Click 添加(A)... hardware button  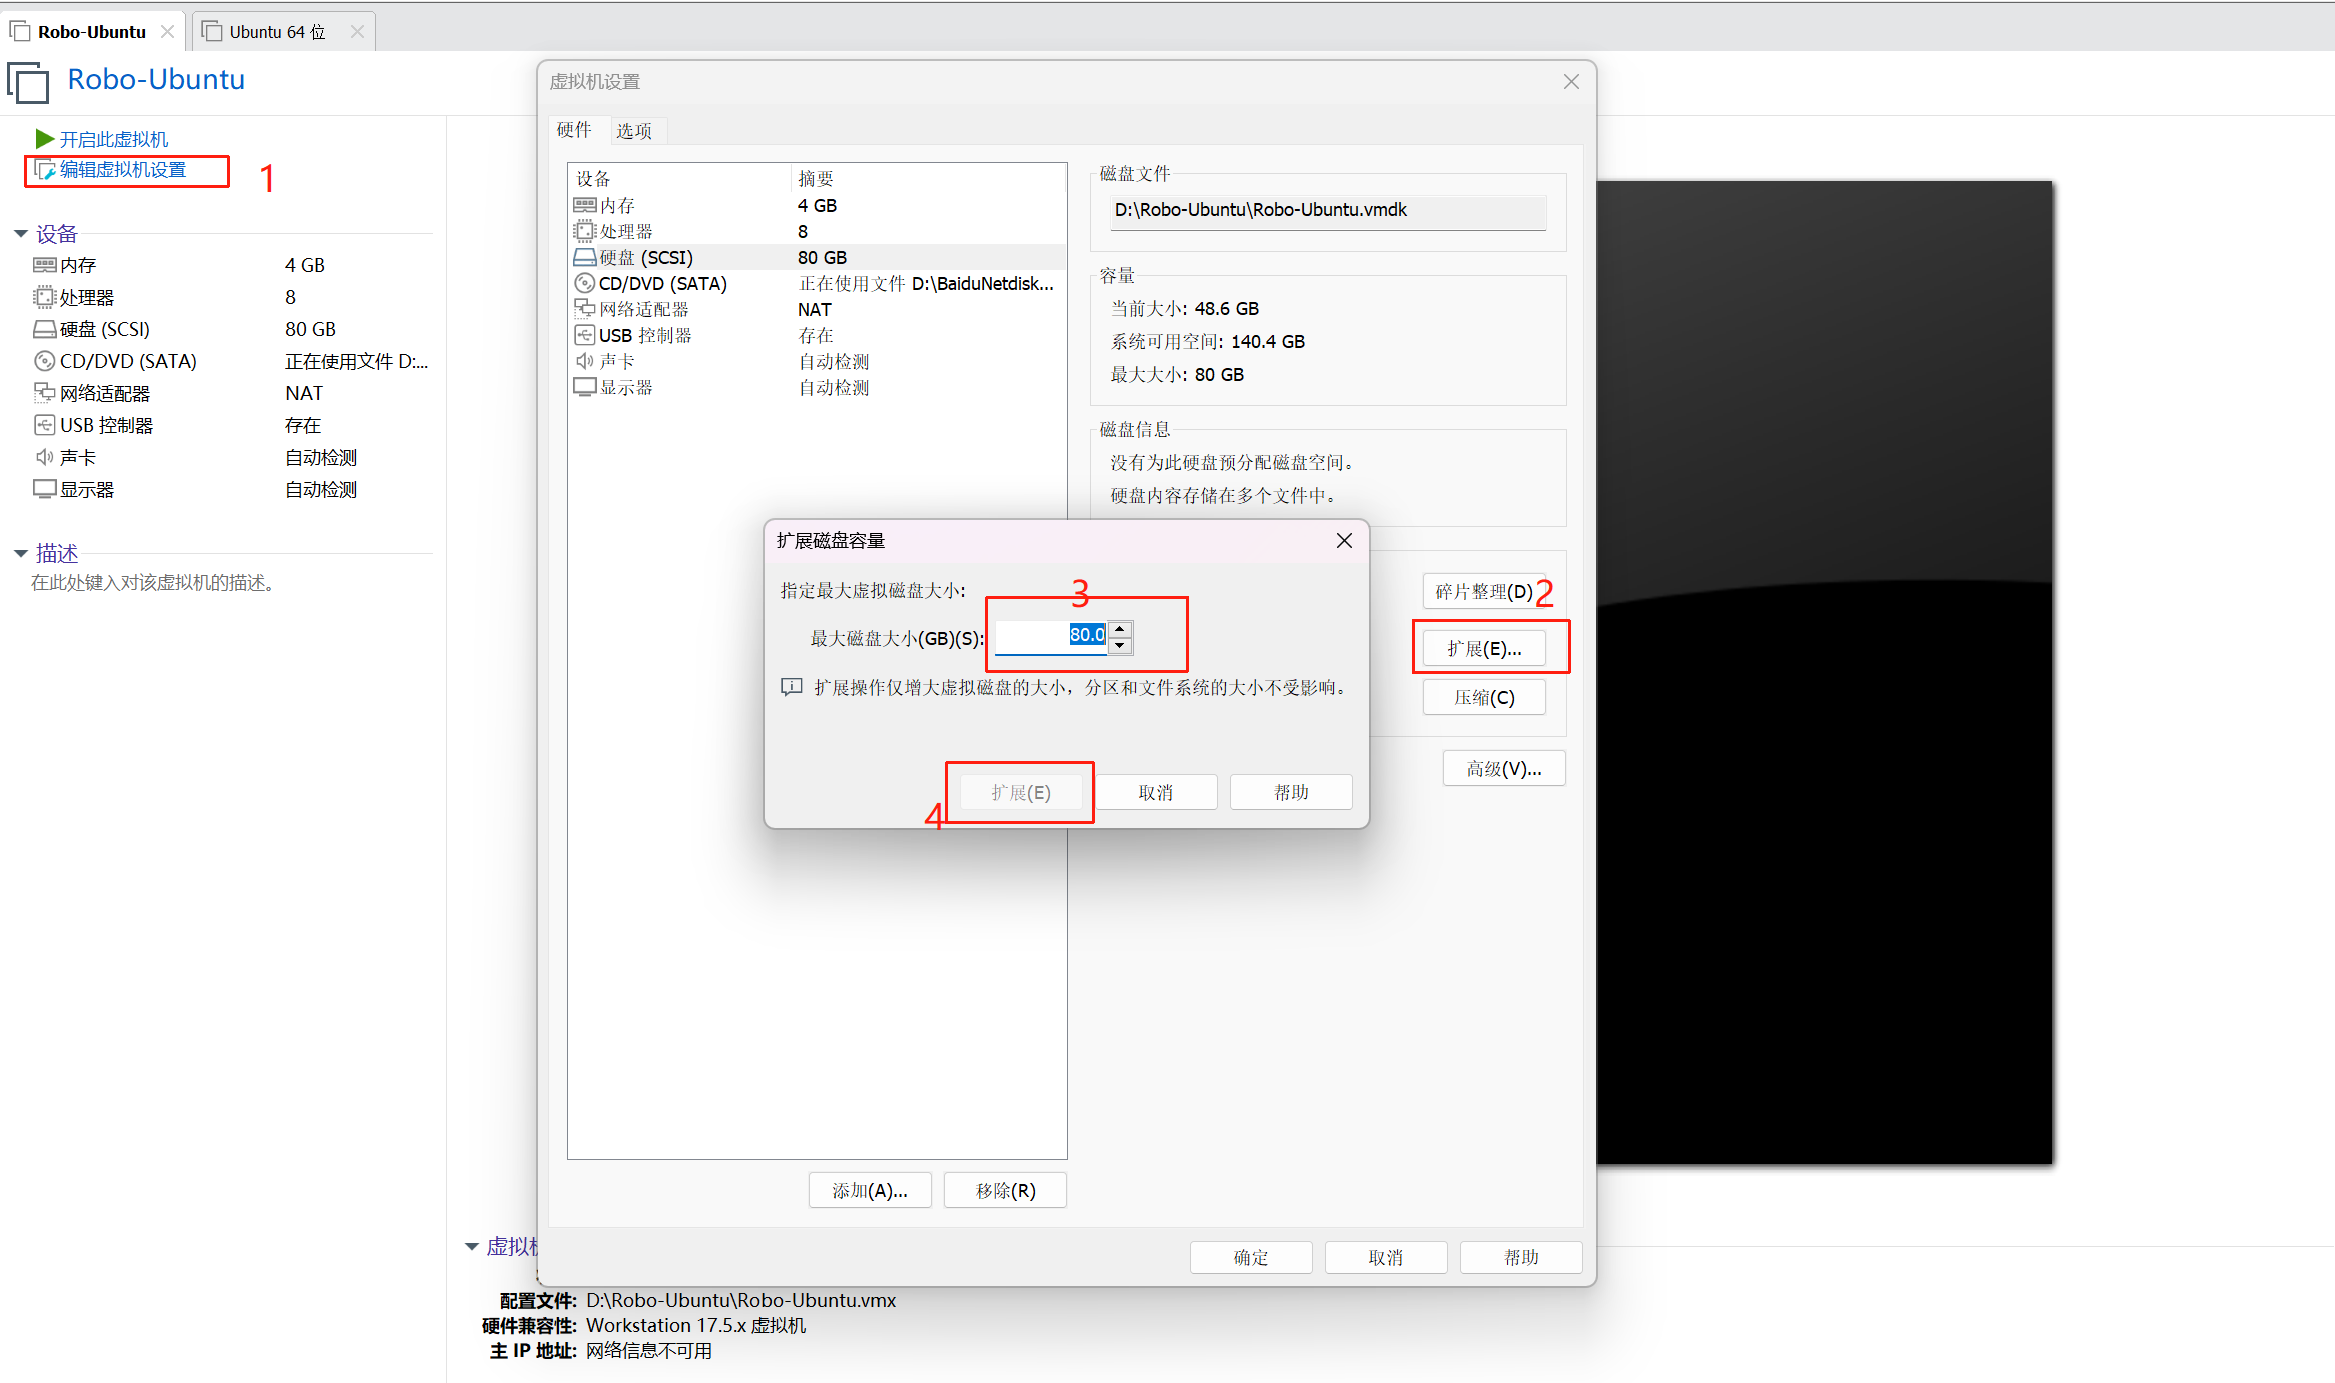[870, 1190]
